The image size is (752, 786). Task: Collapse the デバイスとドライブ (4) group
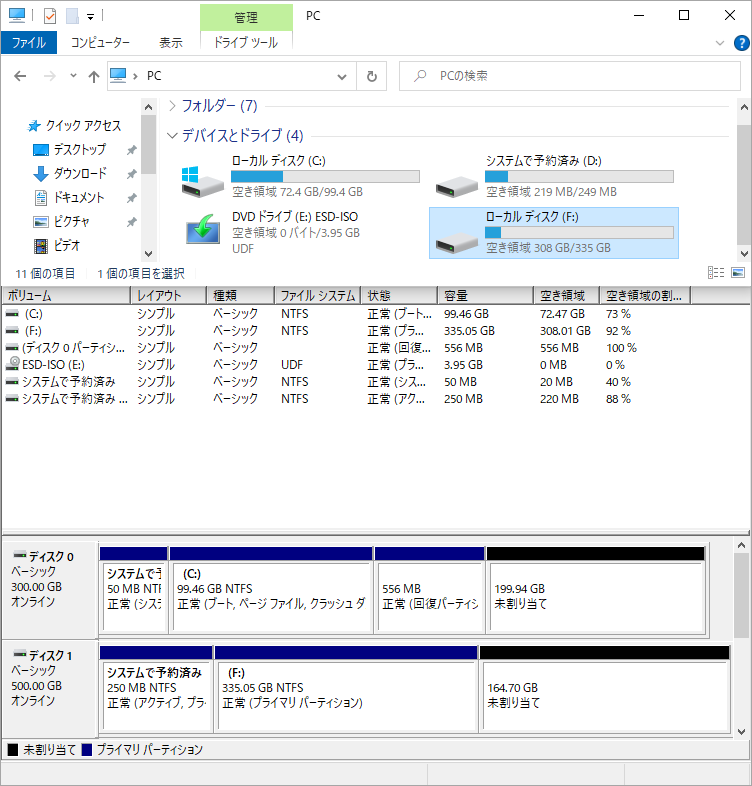[172, 135]
